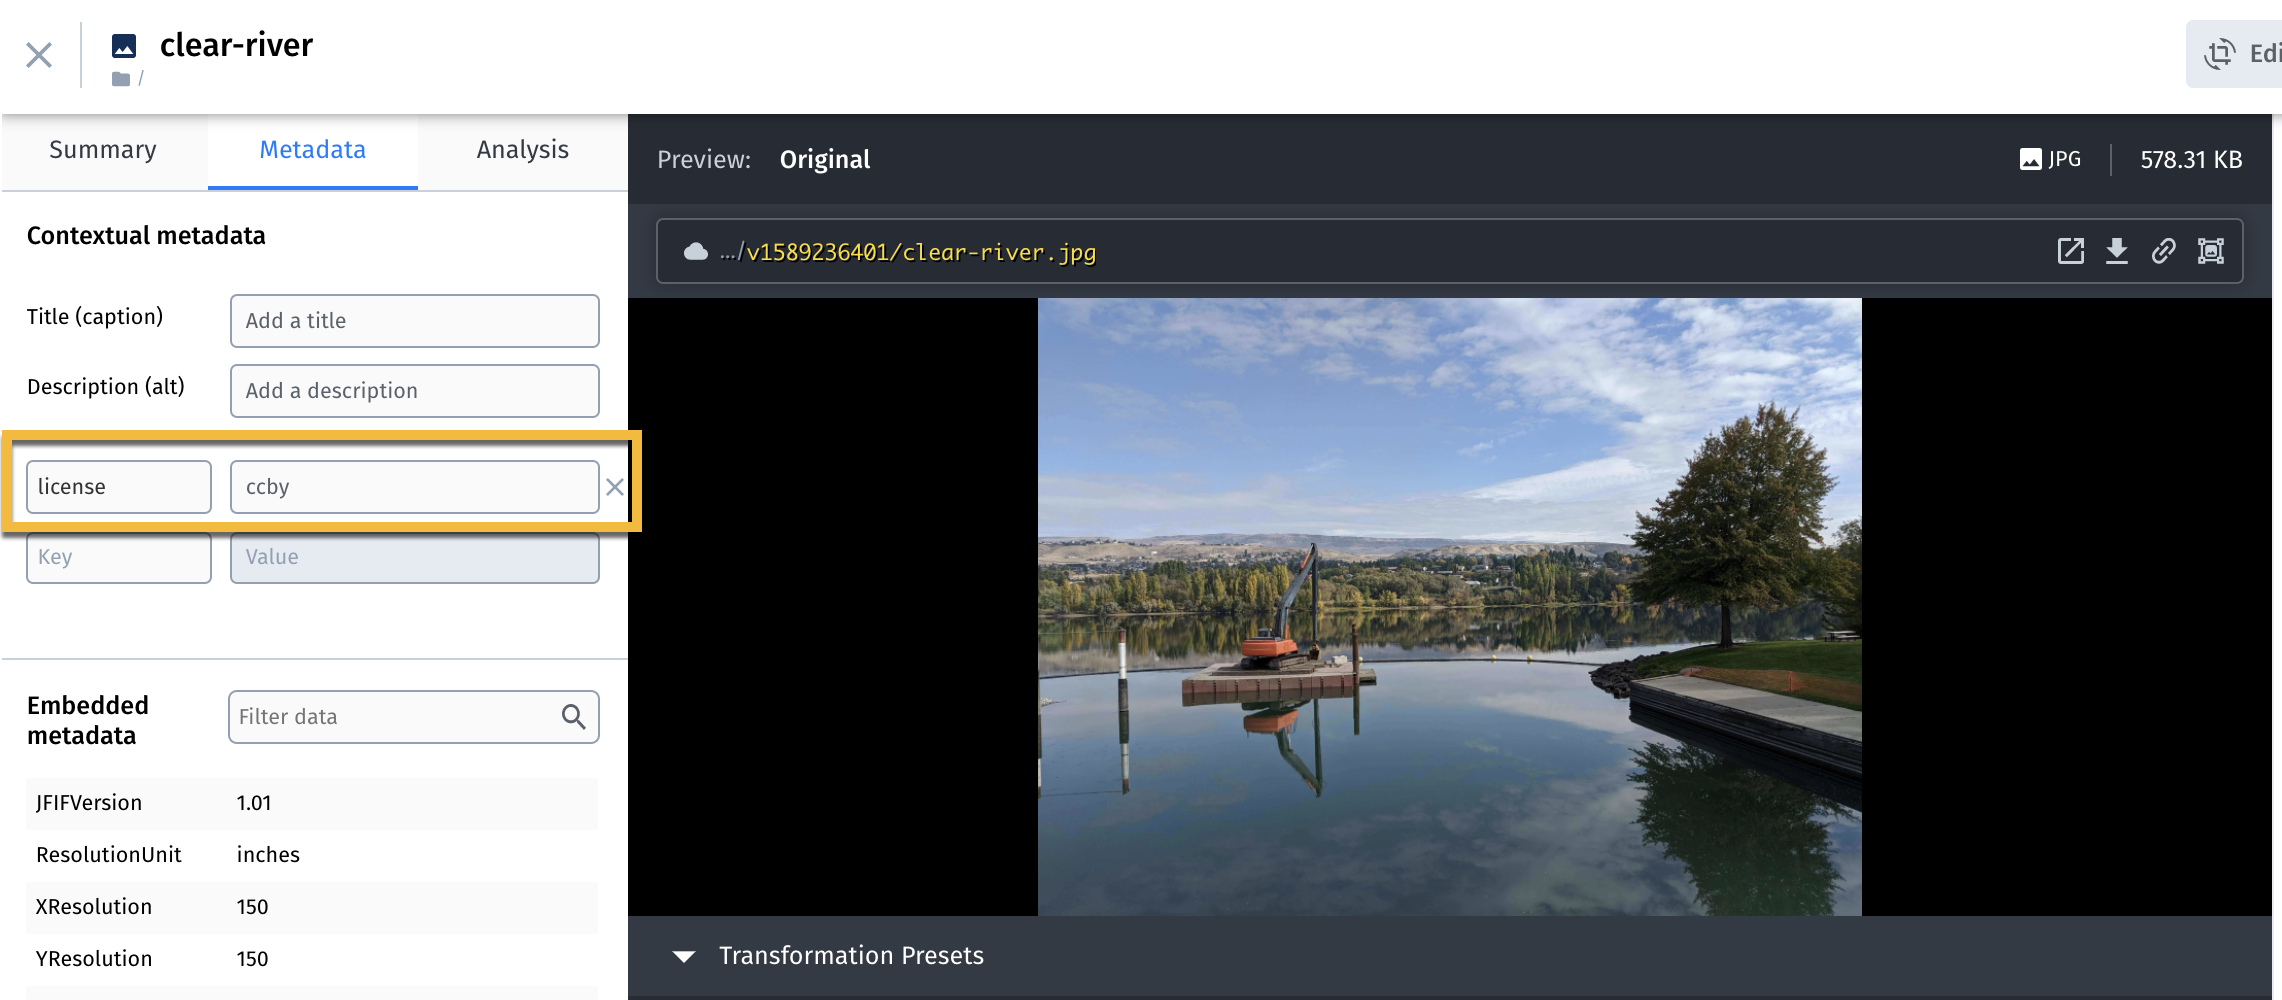Expand the Transformation Presets section
The height and width of the screenshot is (1000, 2282).
(x=684, y=956)
